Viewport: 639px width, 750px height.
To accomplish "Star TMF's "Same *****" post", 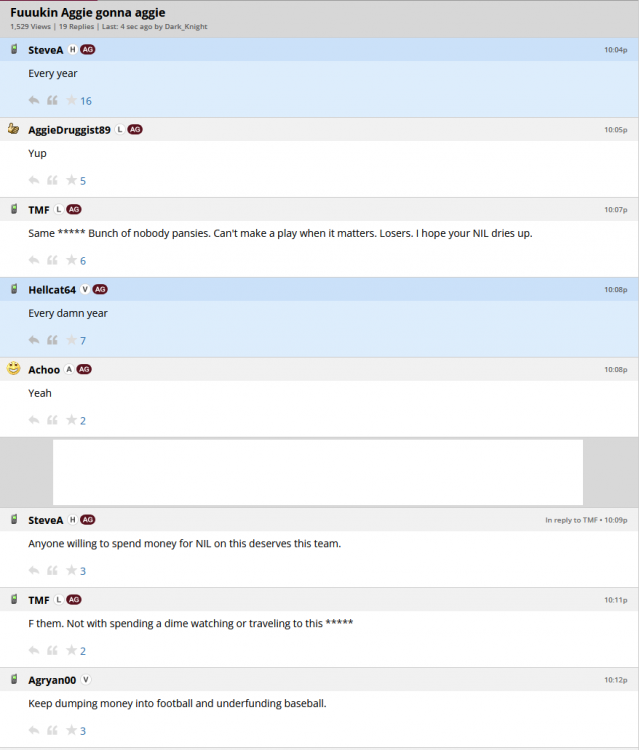I will [71, 260].
